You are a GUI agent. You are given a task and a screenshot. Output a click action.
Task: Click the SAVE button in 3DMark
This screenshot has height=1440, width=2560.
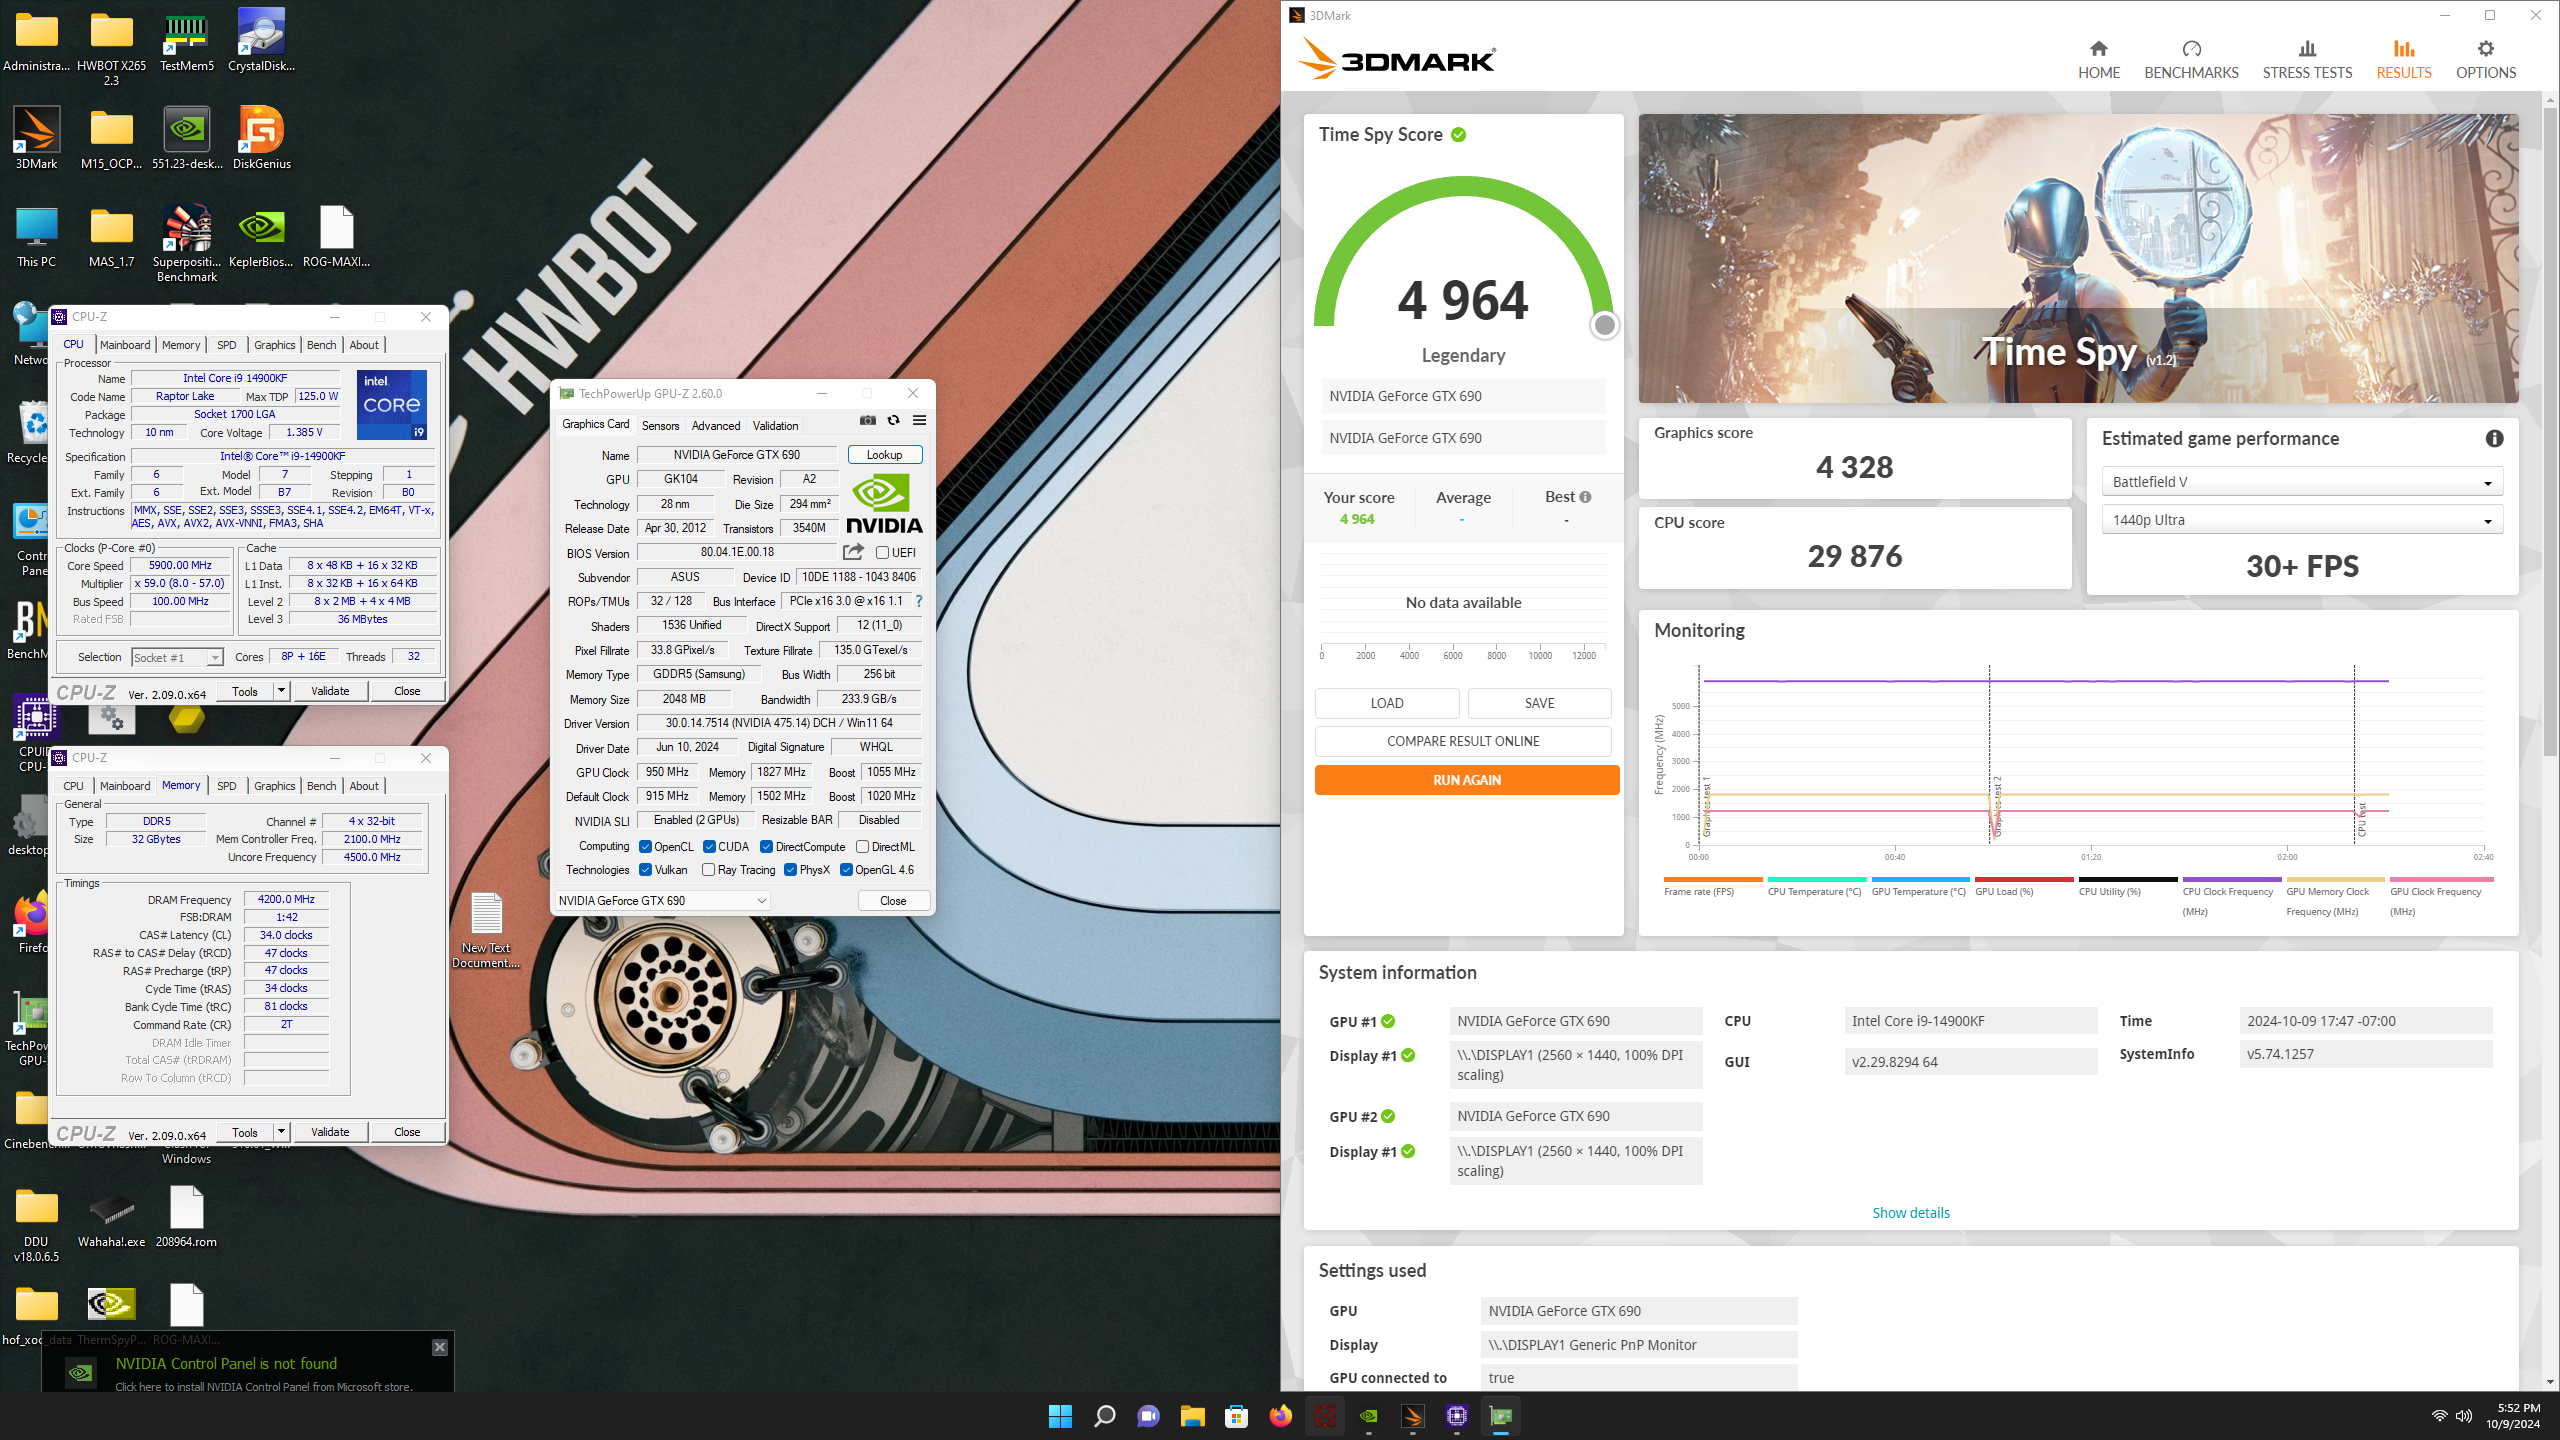point(1539,703)
